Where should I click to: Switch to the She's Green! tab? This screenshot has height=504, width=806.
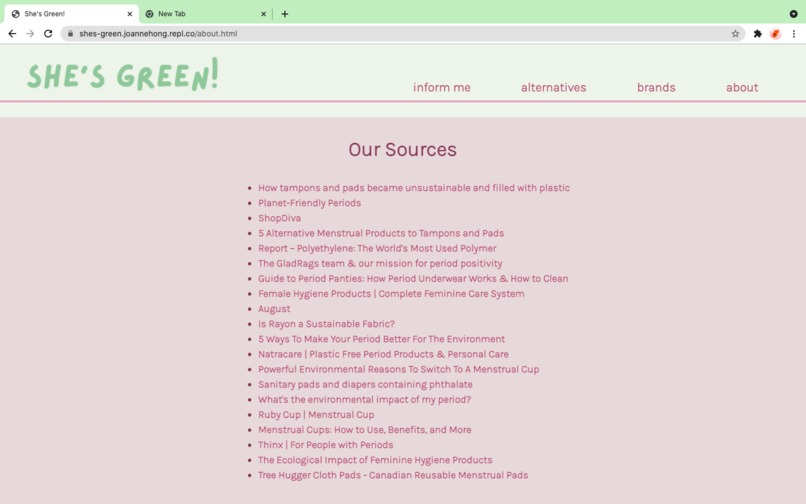(71, 14)
